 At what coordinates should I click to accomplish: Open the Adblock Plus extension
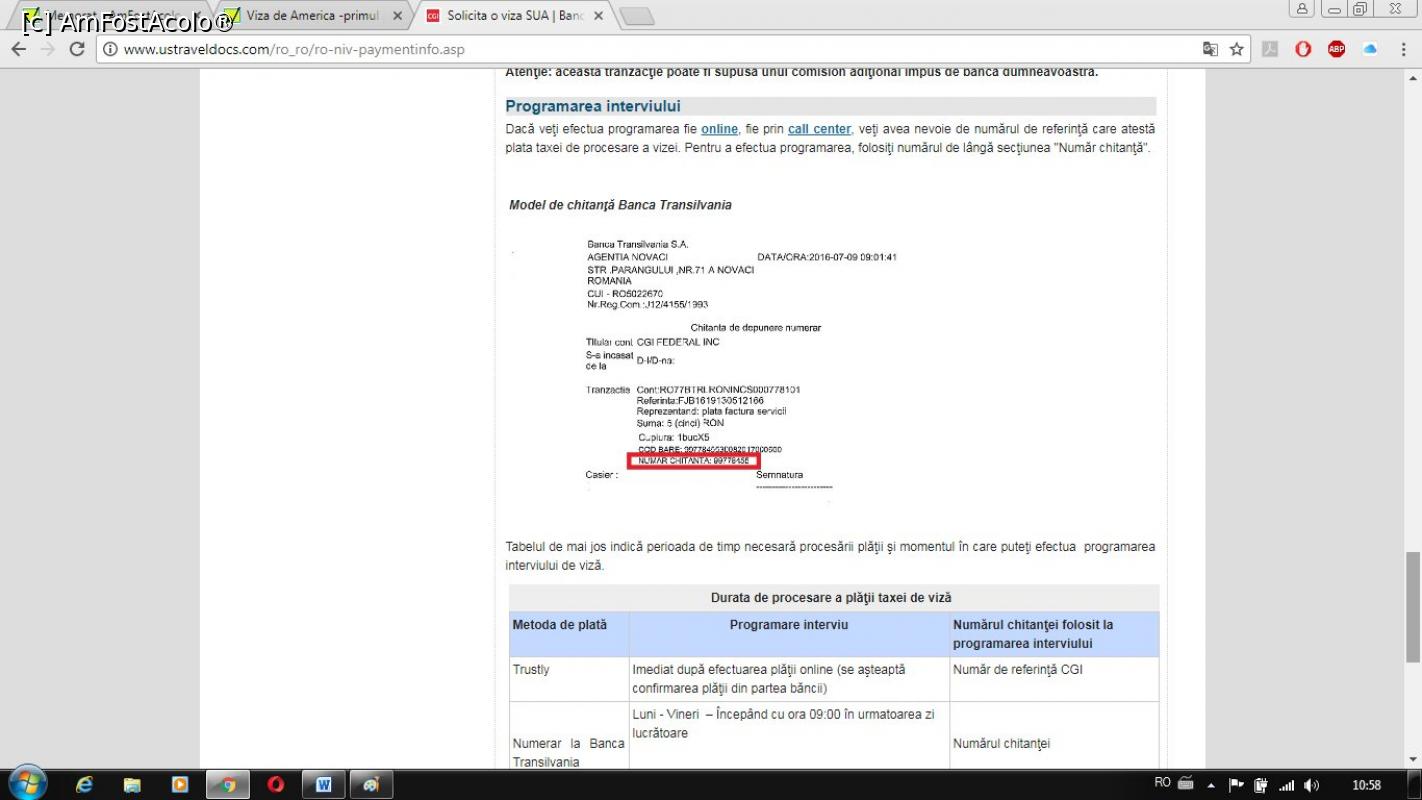pos(1336,49)
